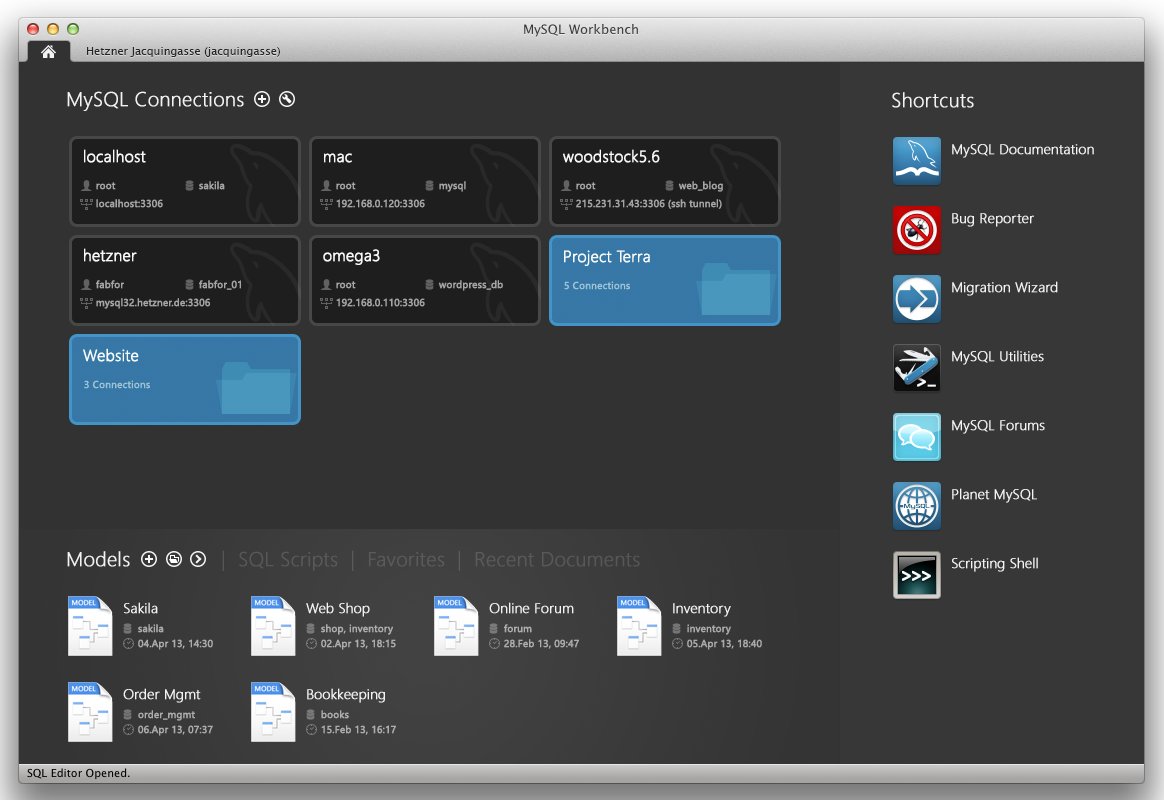1164x800 pixels.
Task: Click the Order Mgmt model name
Action: pyautogui.click(x=162, y=695)
